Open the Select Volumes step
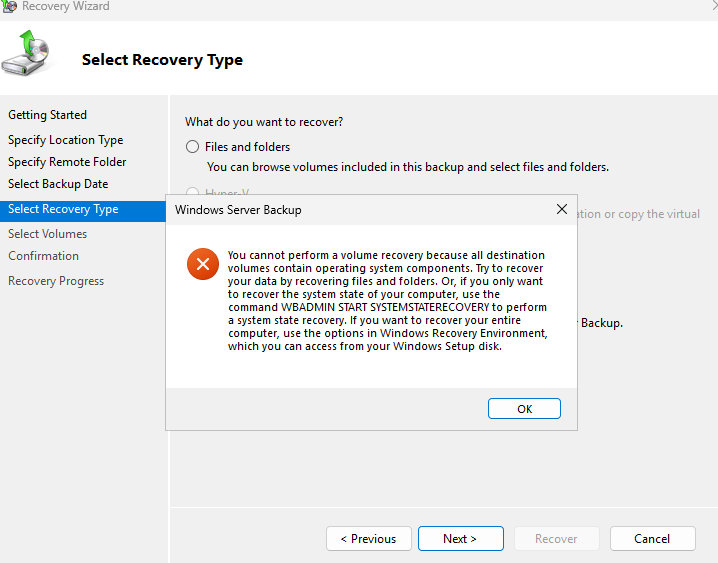Image resolution: width=718 pixels, height=563 pixels. [47, 233]
